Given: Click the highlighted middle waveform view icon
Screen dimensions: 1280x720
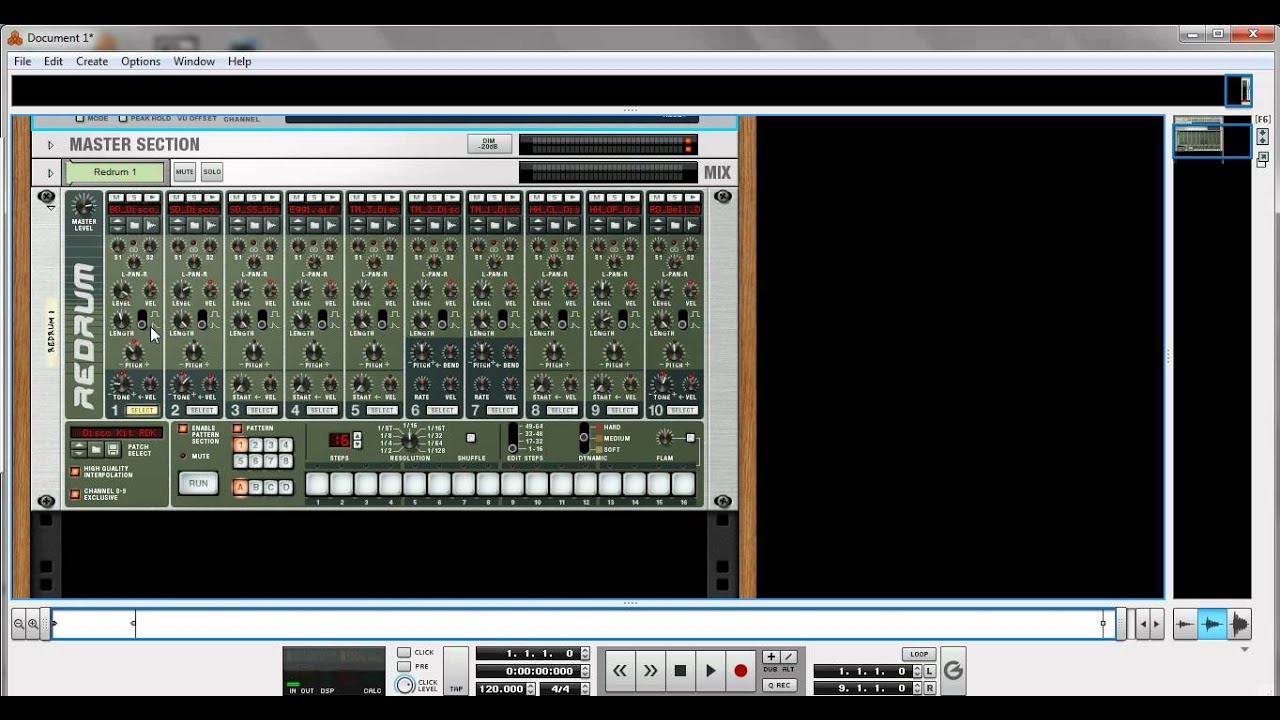Looking at the screenshot, I should [1212, 624].
